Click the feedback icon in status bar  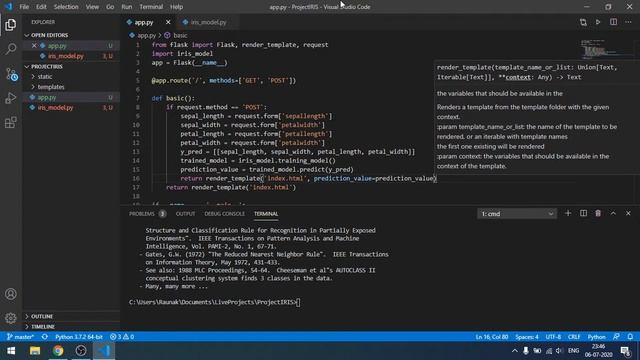point(616,337)
